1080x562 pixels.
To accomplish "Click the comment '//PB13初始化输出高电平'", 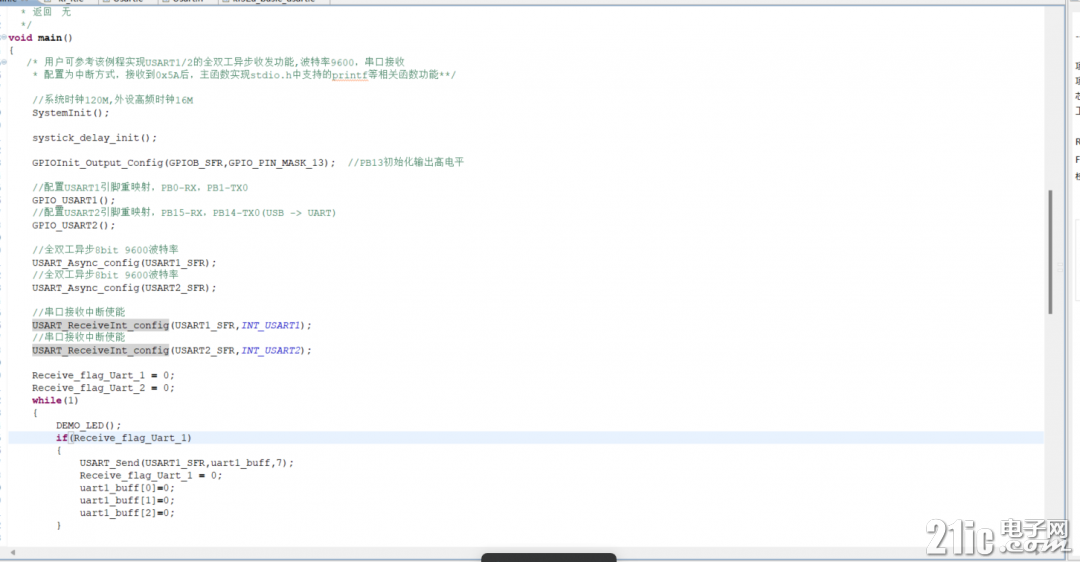I will pyautogui.click(x=406, y=163).
